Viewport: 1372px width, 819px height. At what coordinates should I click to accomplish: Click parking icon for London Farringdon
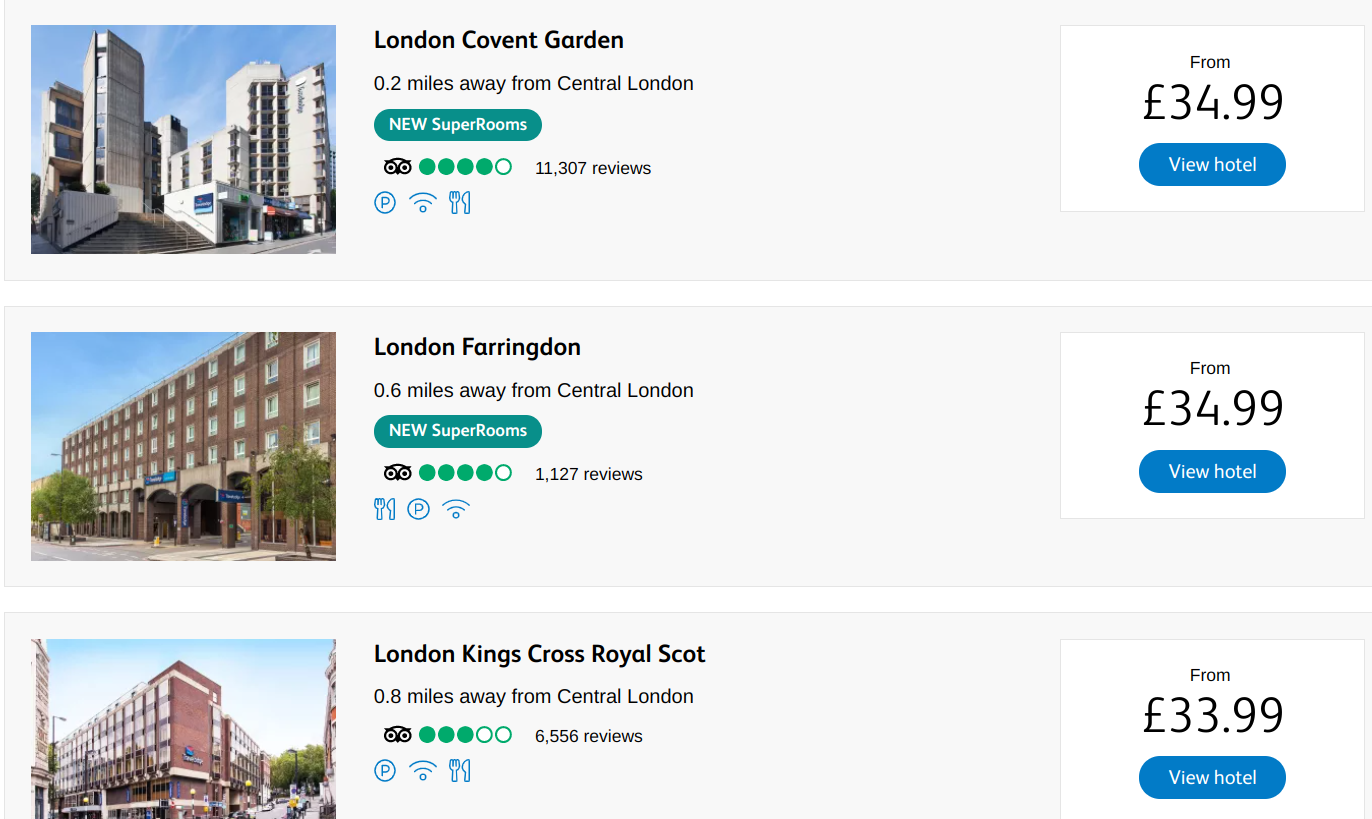419,509
